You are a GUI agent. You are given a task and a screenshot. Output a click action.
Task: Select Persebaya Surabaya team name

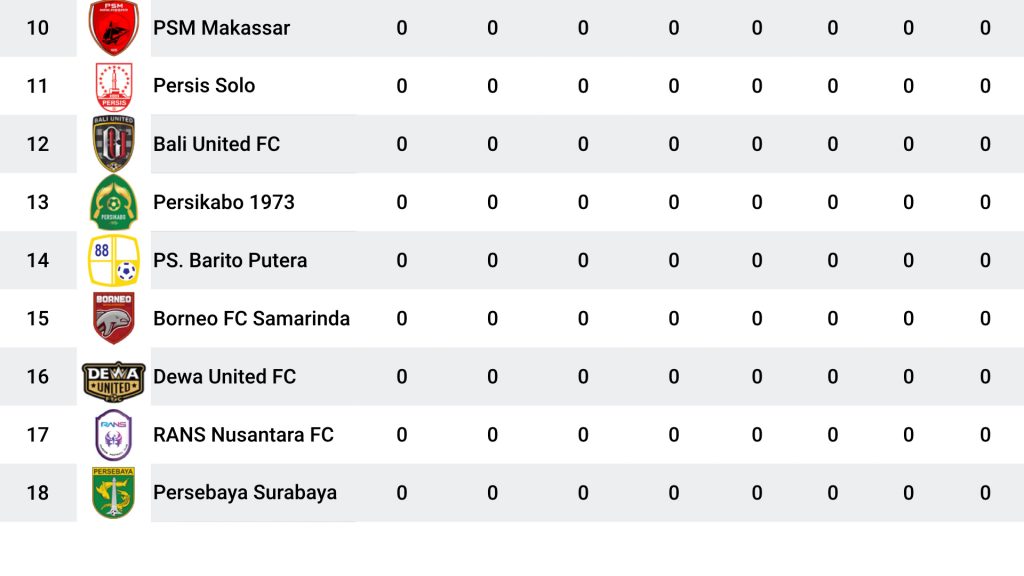pyautogui.click(x=245, y=492)
